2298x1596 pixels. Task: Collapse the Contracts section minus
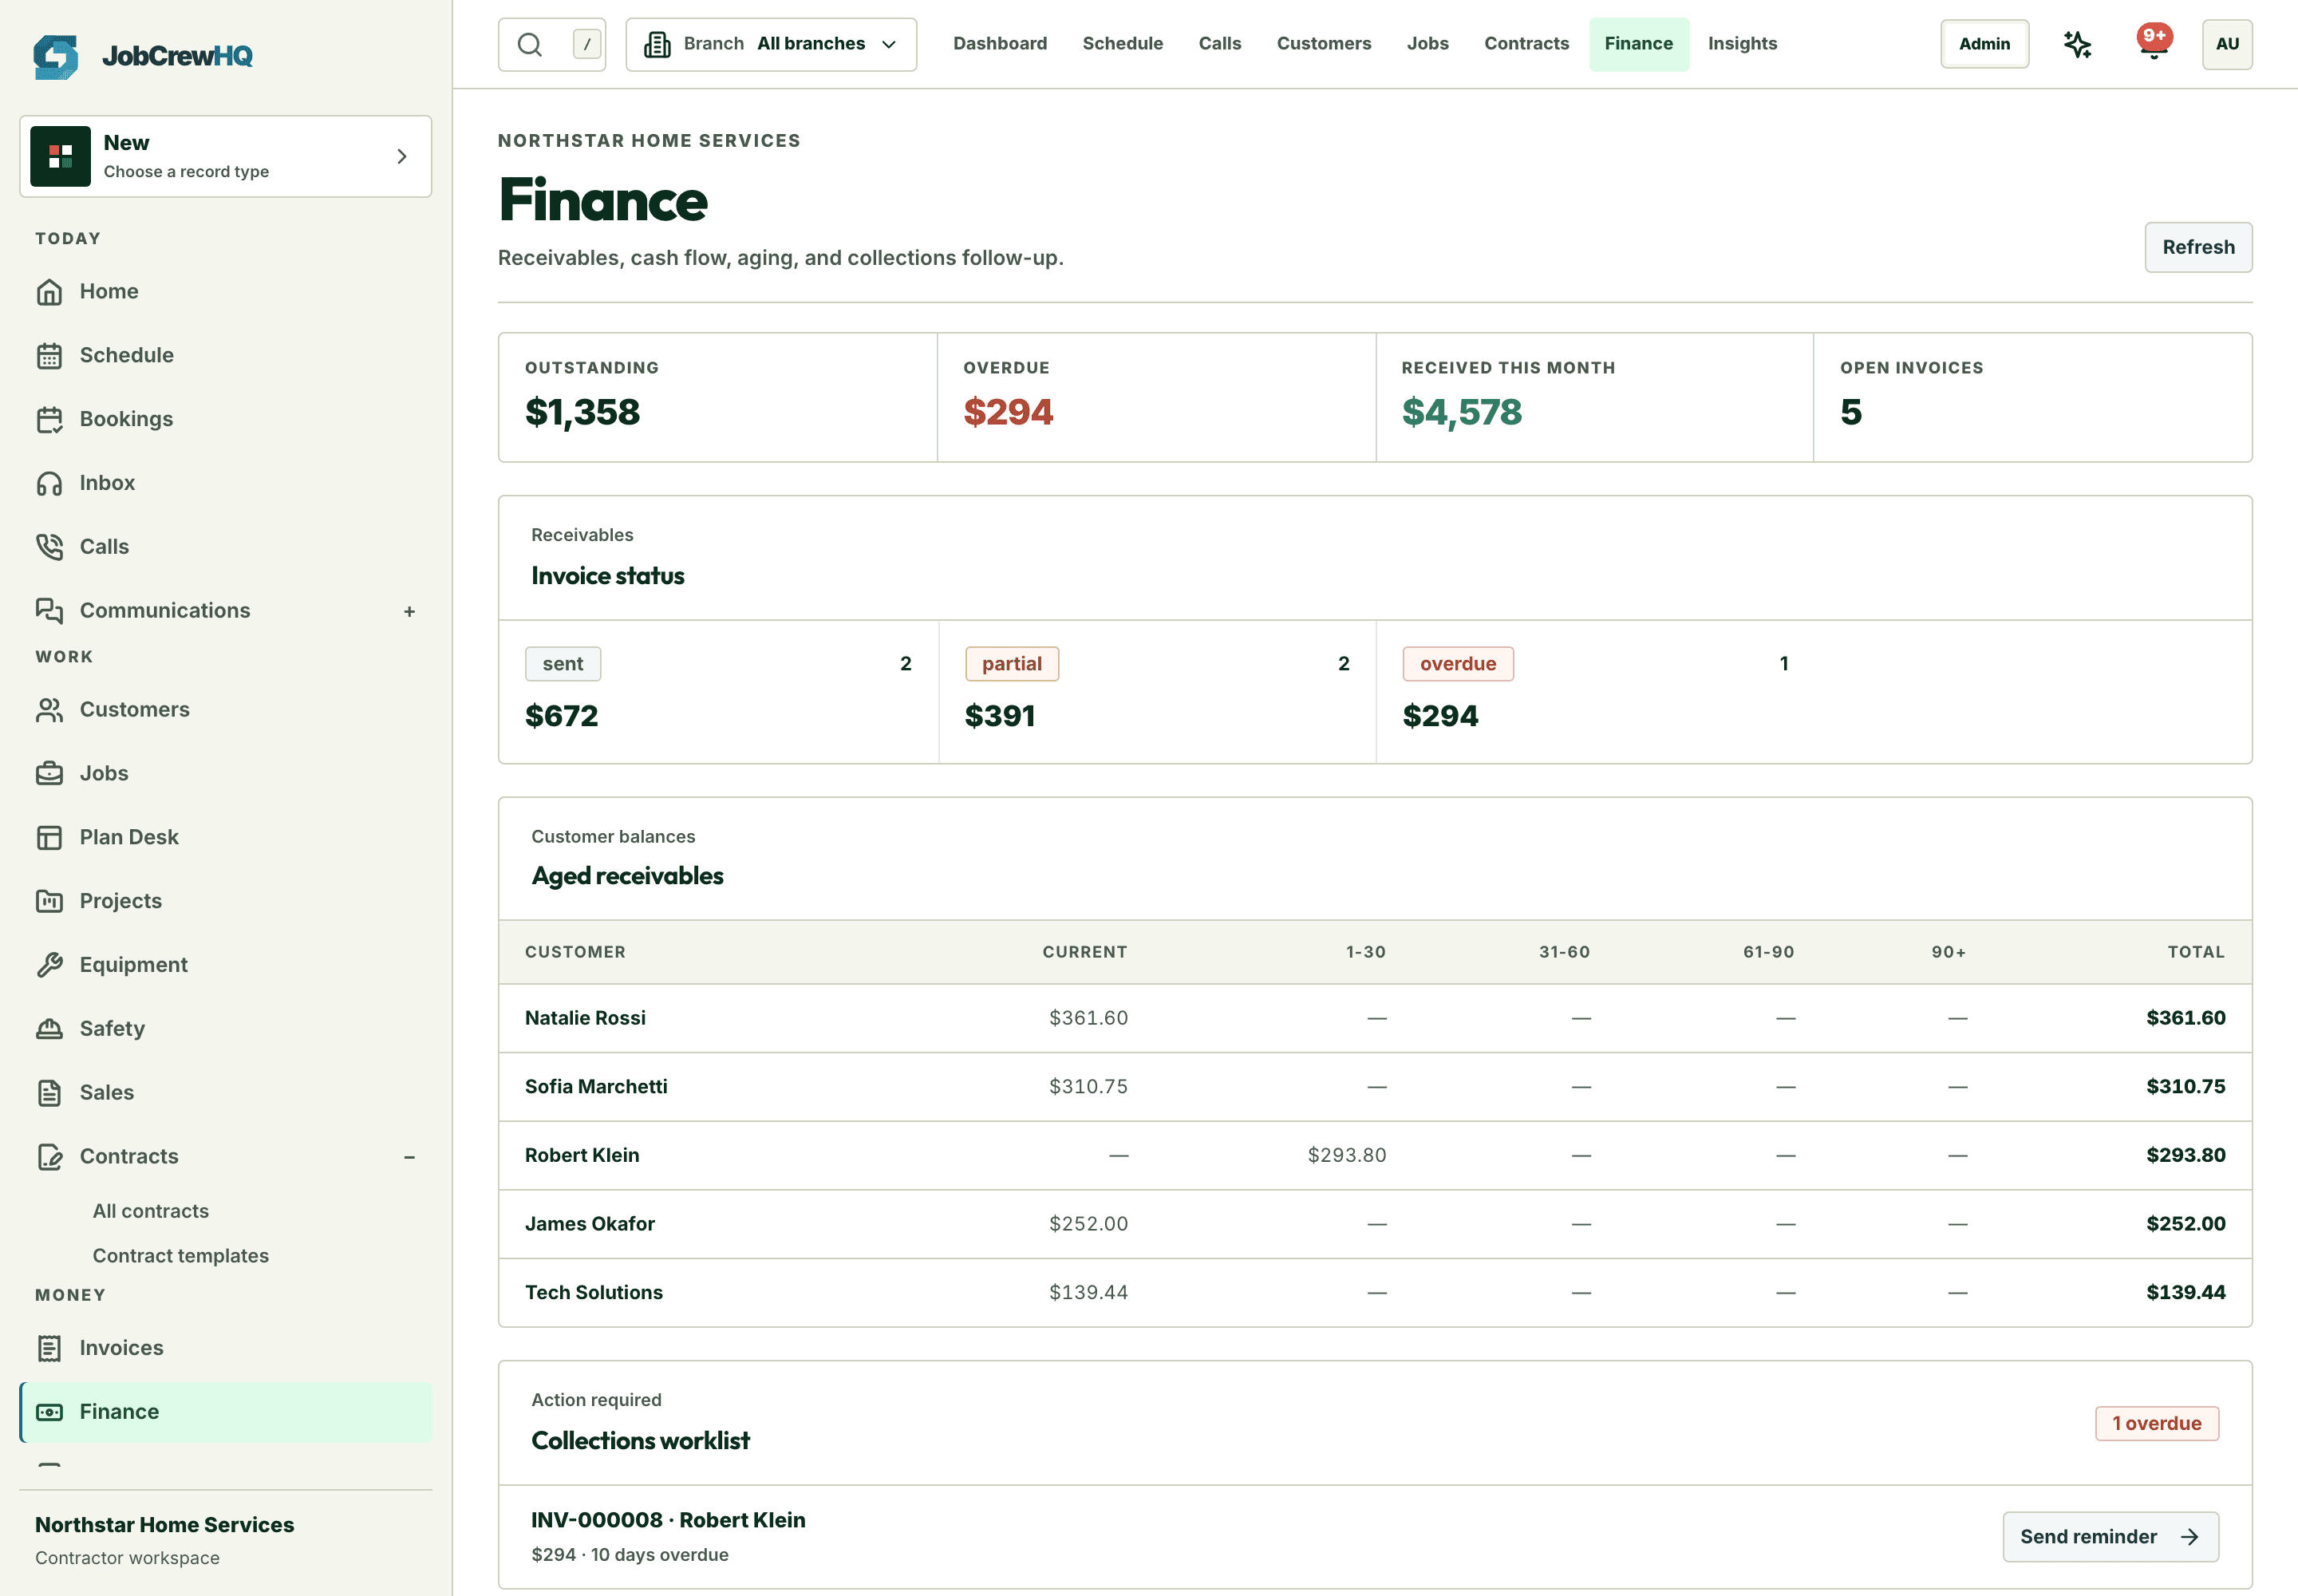click(409, 1157)
